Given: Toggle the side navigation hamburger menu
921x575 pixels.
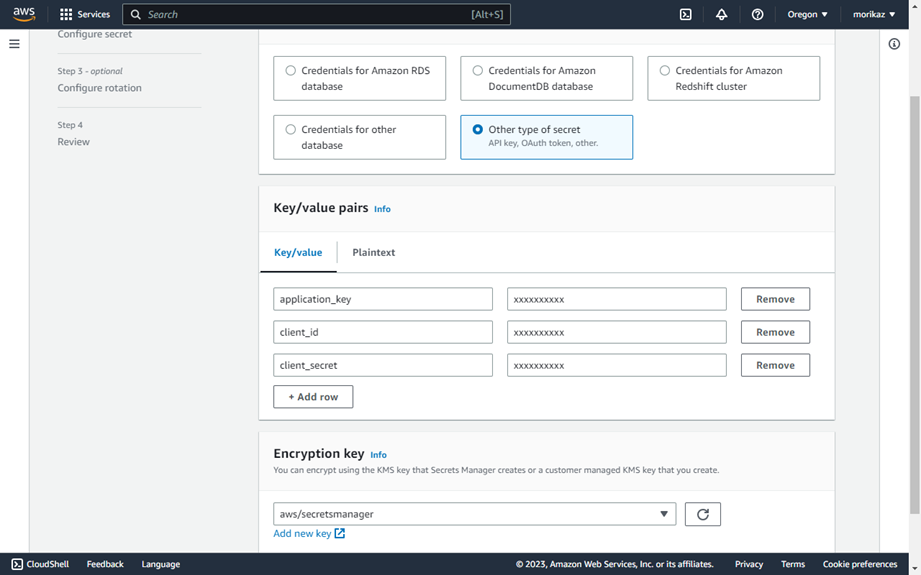Looking at the screenshot, I should [x=14, y=44].
